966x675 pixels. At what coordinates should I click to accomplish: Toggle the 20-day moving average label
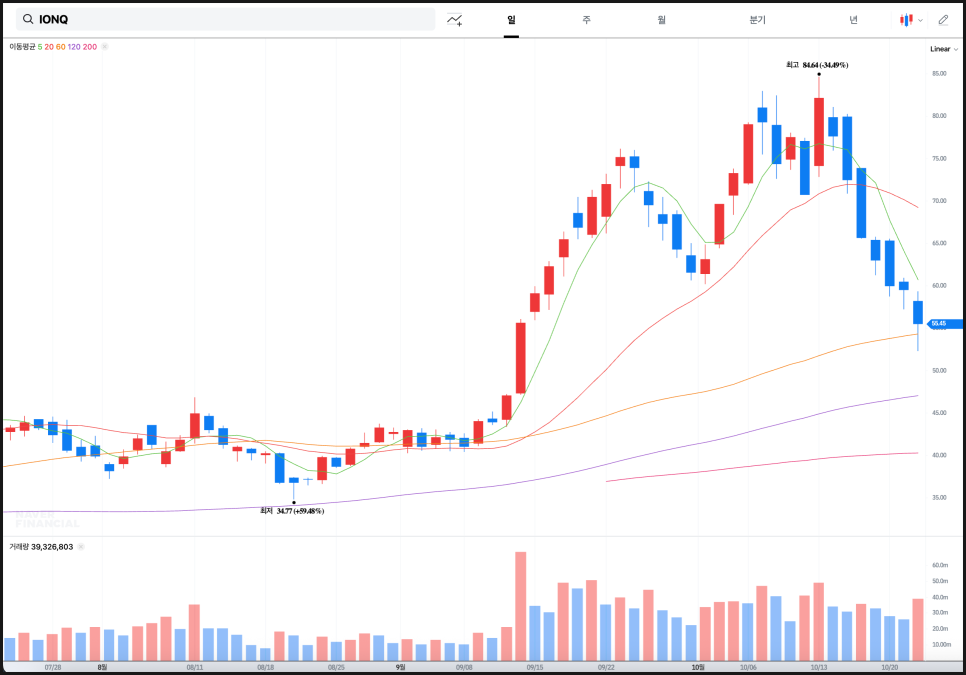click(49, 47)
